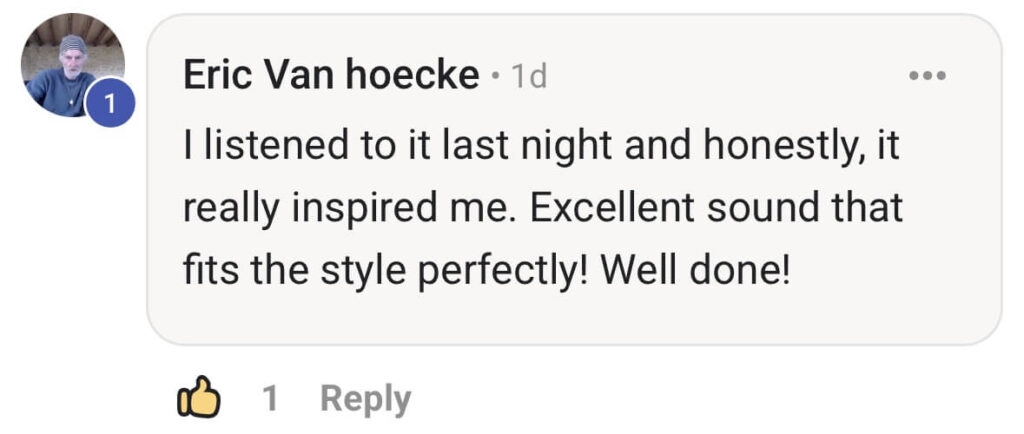Reply to Eric Van hoecke's comment

pos(365,399)
